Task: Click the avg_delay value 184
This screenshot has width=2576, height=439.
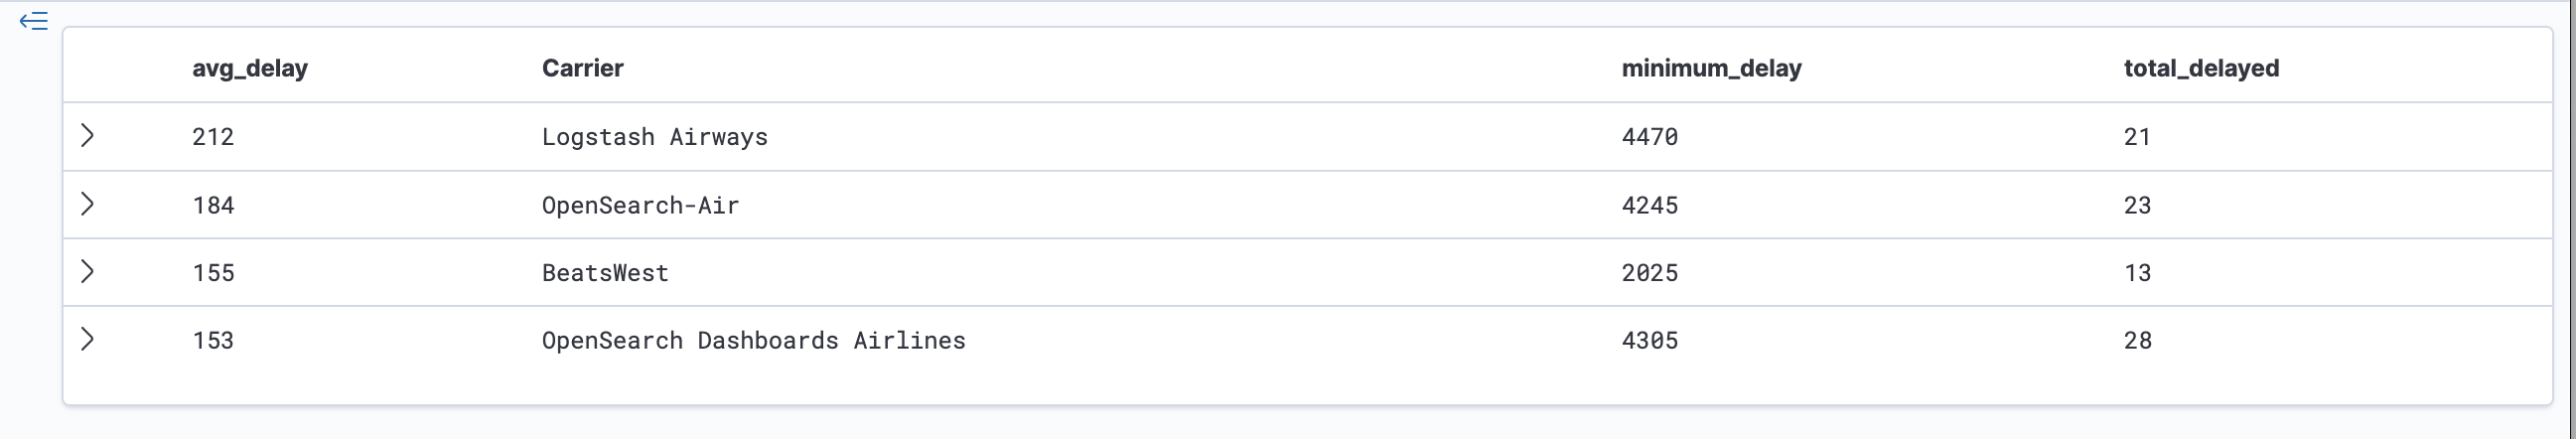Action: point(213,206)
